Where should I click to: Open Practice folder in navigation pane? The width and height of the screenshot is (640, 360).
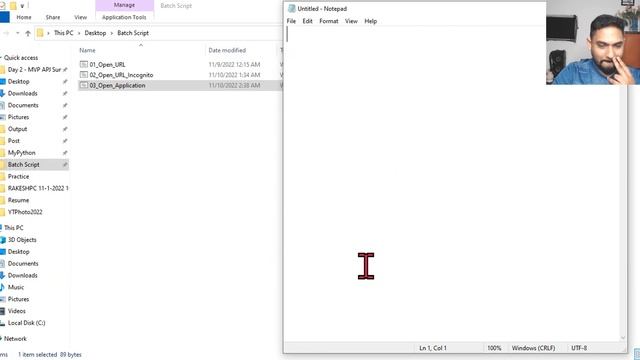[18, 176]
